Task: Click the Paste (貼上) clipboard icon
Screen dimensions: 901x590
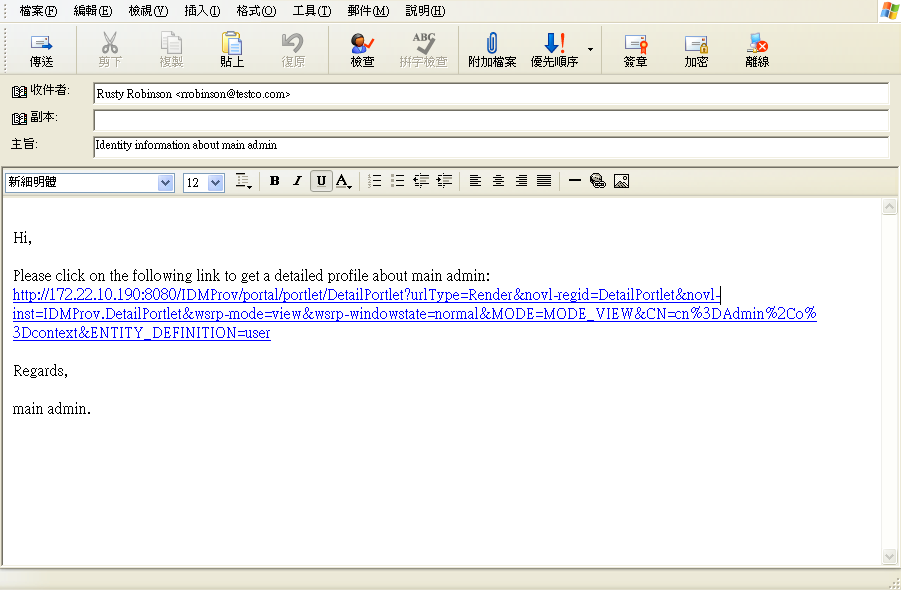Action: pos(232,43)
